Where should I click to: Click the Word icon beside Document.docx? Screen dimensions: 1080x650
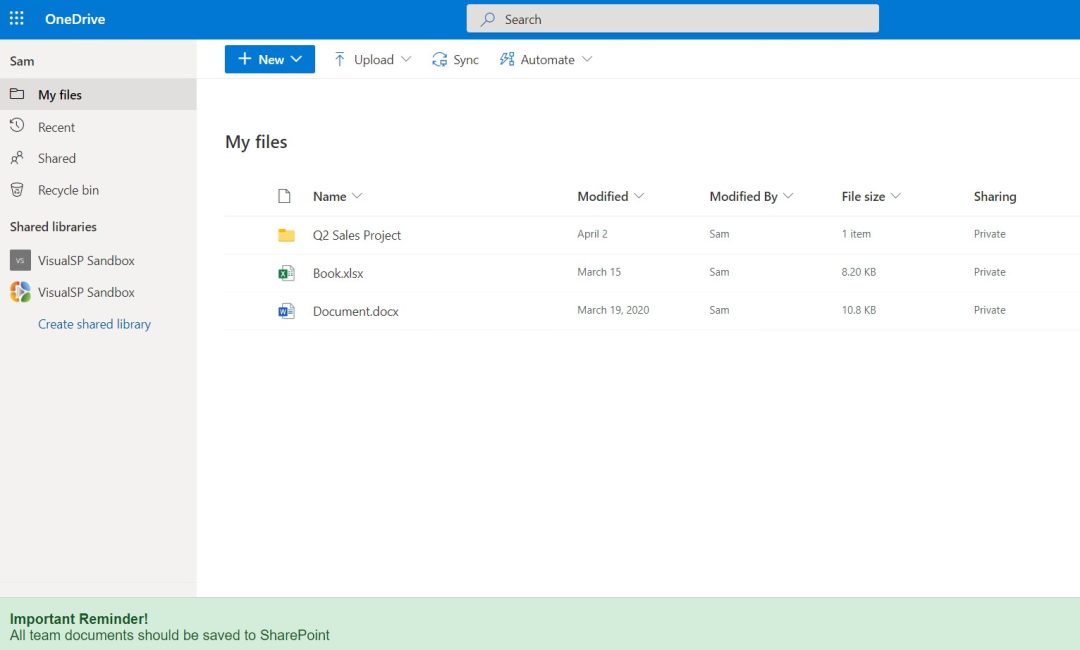coord(286,311)
